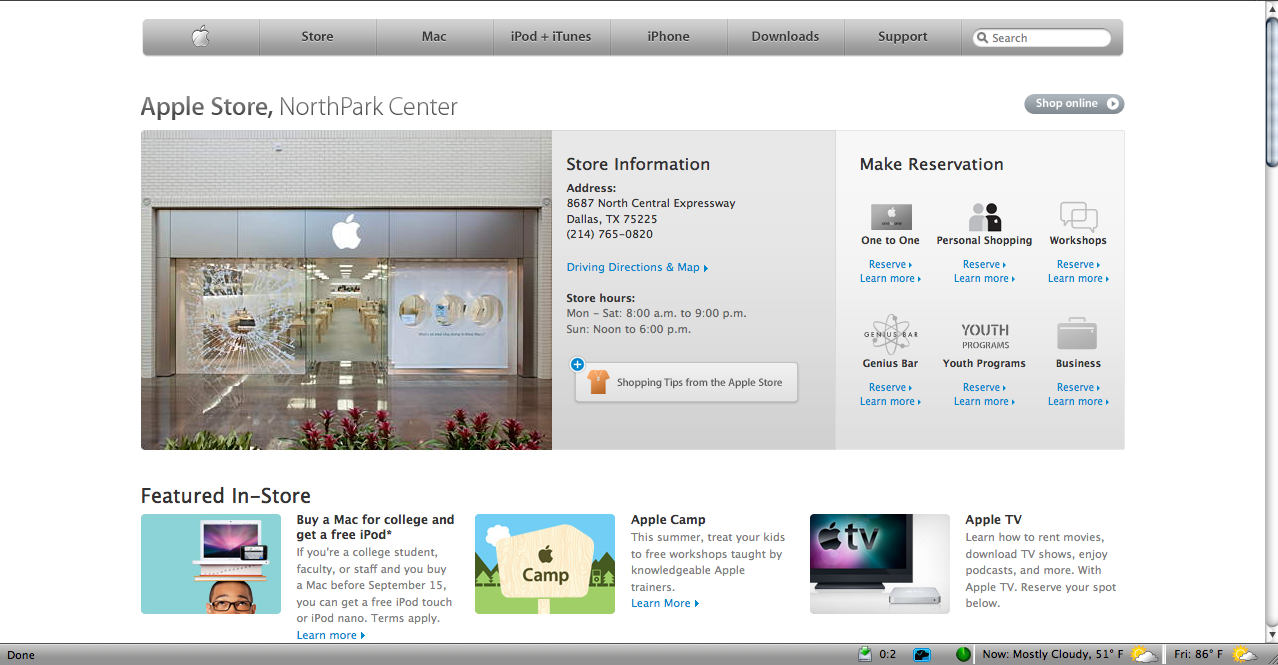Click the blue dog icon in status bar
Viewport: 1278px width, 665px height.
pyautogui.click(x=922, y=655)
